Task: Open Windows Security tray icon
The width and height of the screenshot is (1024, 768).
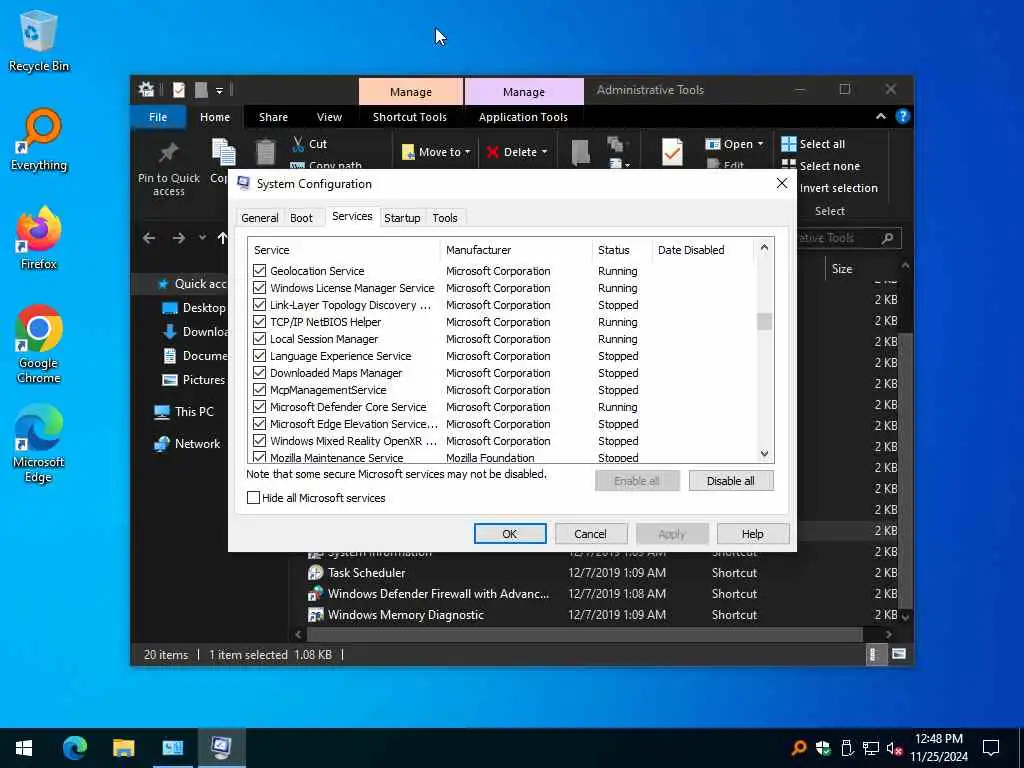Action: tap(822, 748)
